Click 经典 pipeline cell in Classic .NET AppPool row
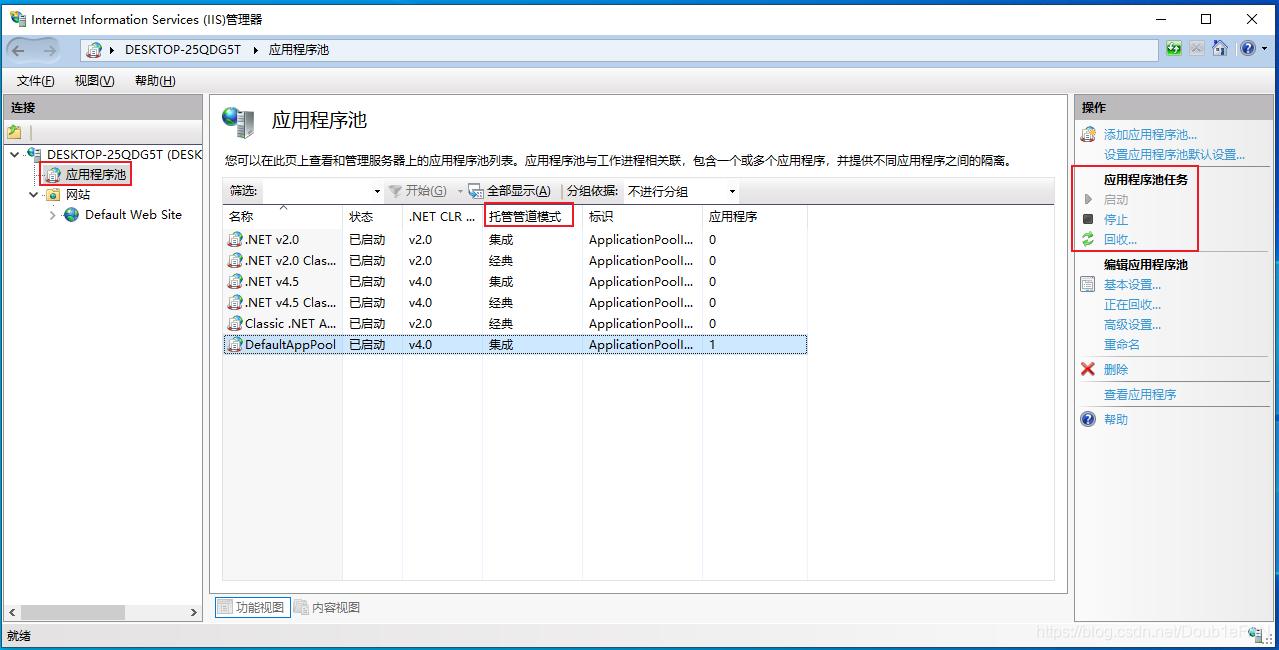Viewport: 1279px width, 650px height. point(501,324)
